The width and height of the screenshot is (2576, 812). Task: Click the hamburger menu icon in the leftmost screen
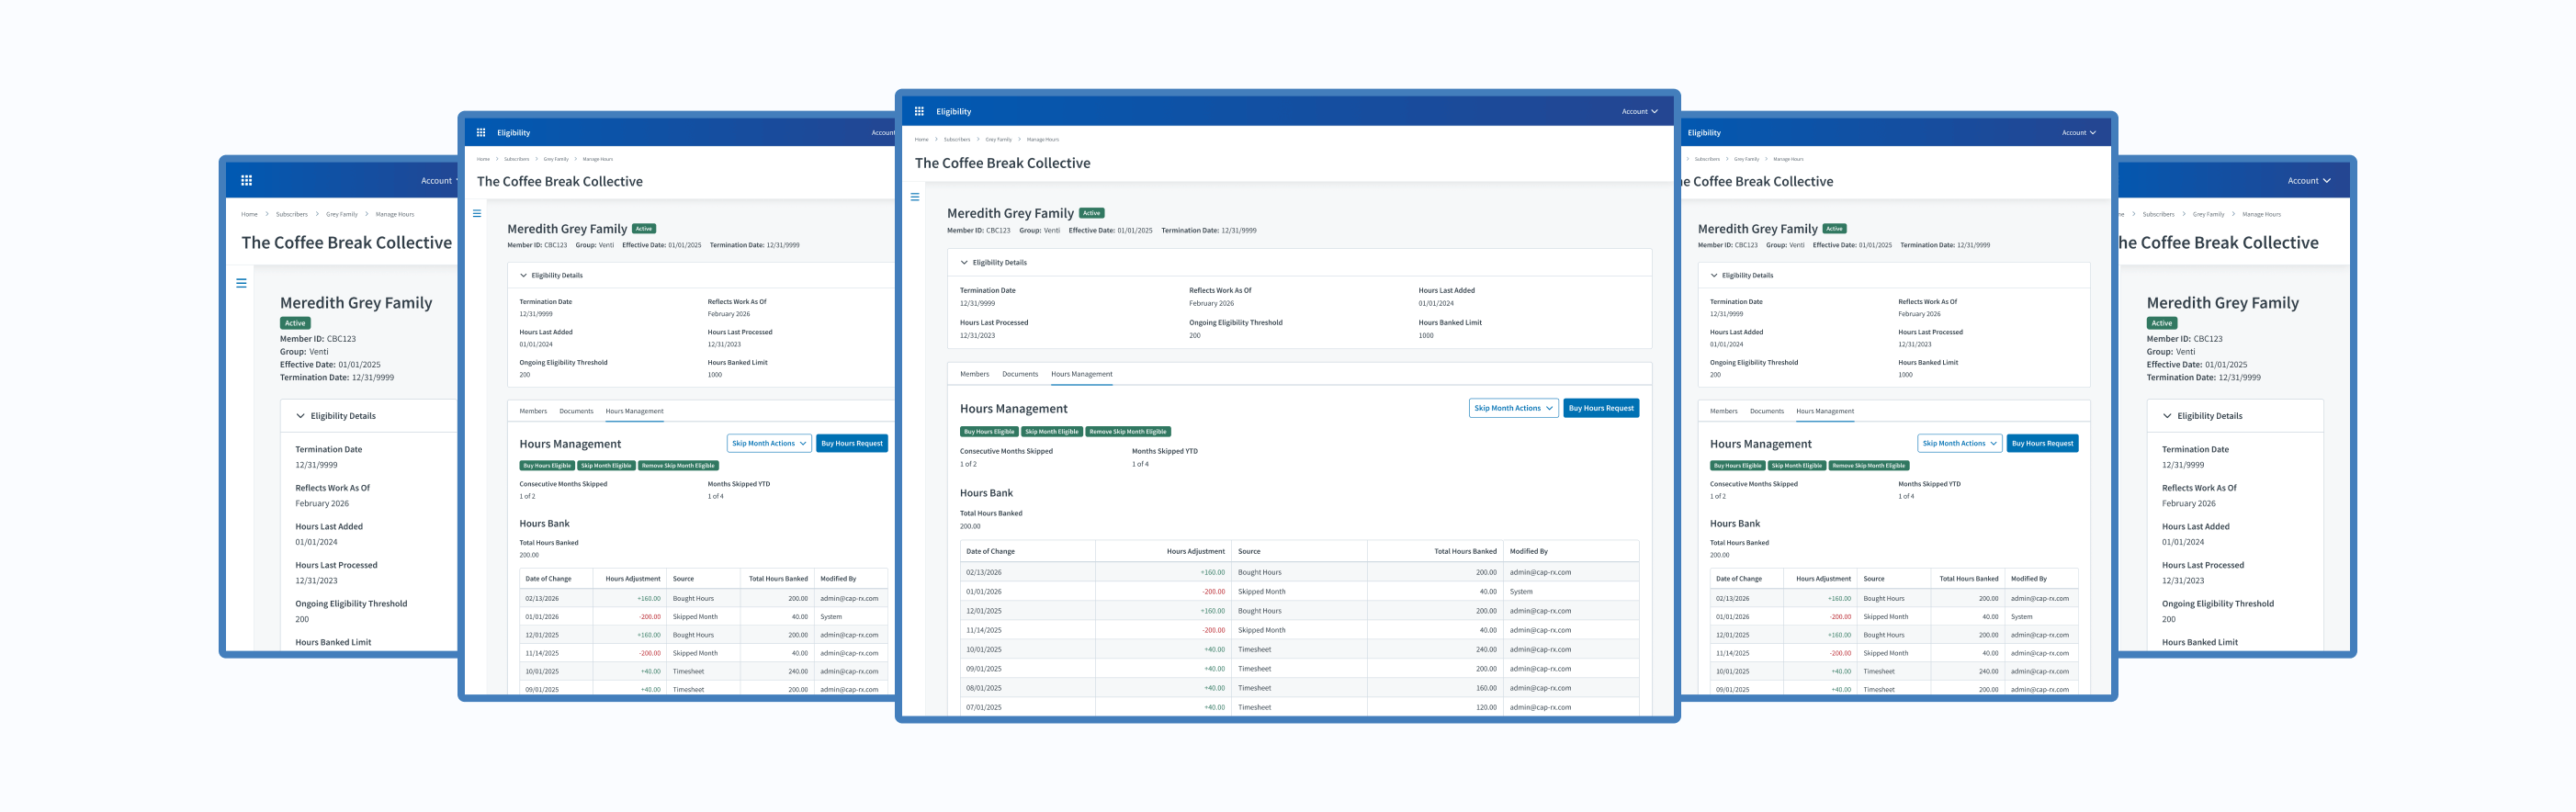(241, 283)
